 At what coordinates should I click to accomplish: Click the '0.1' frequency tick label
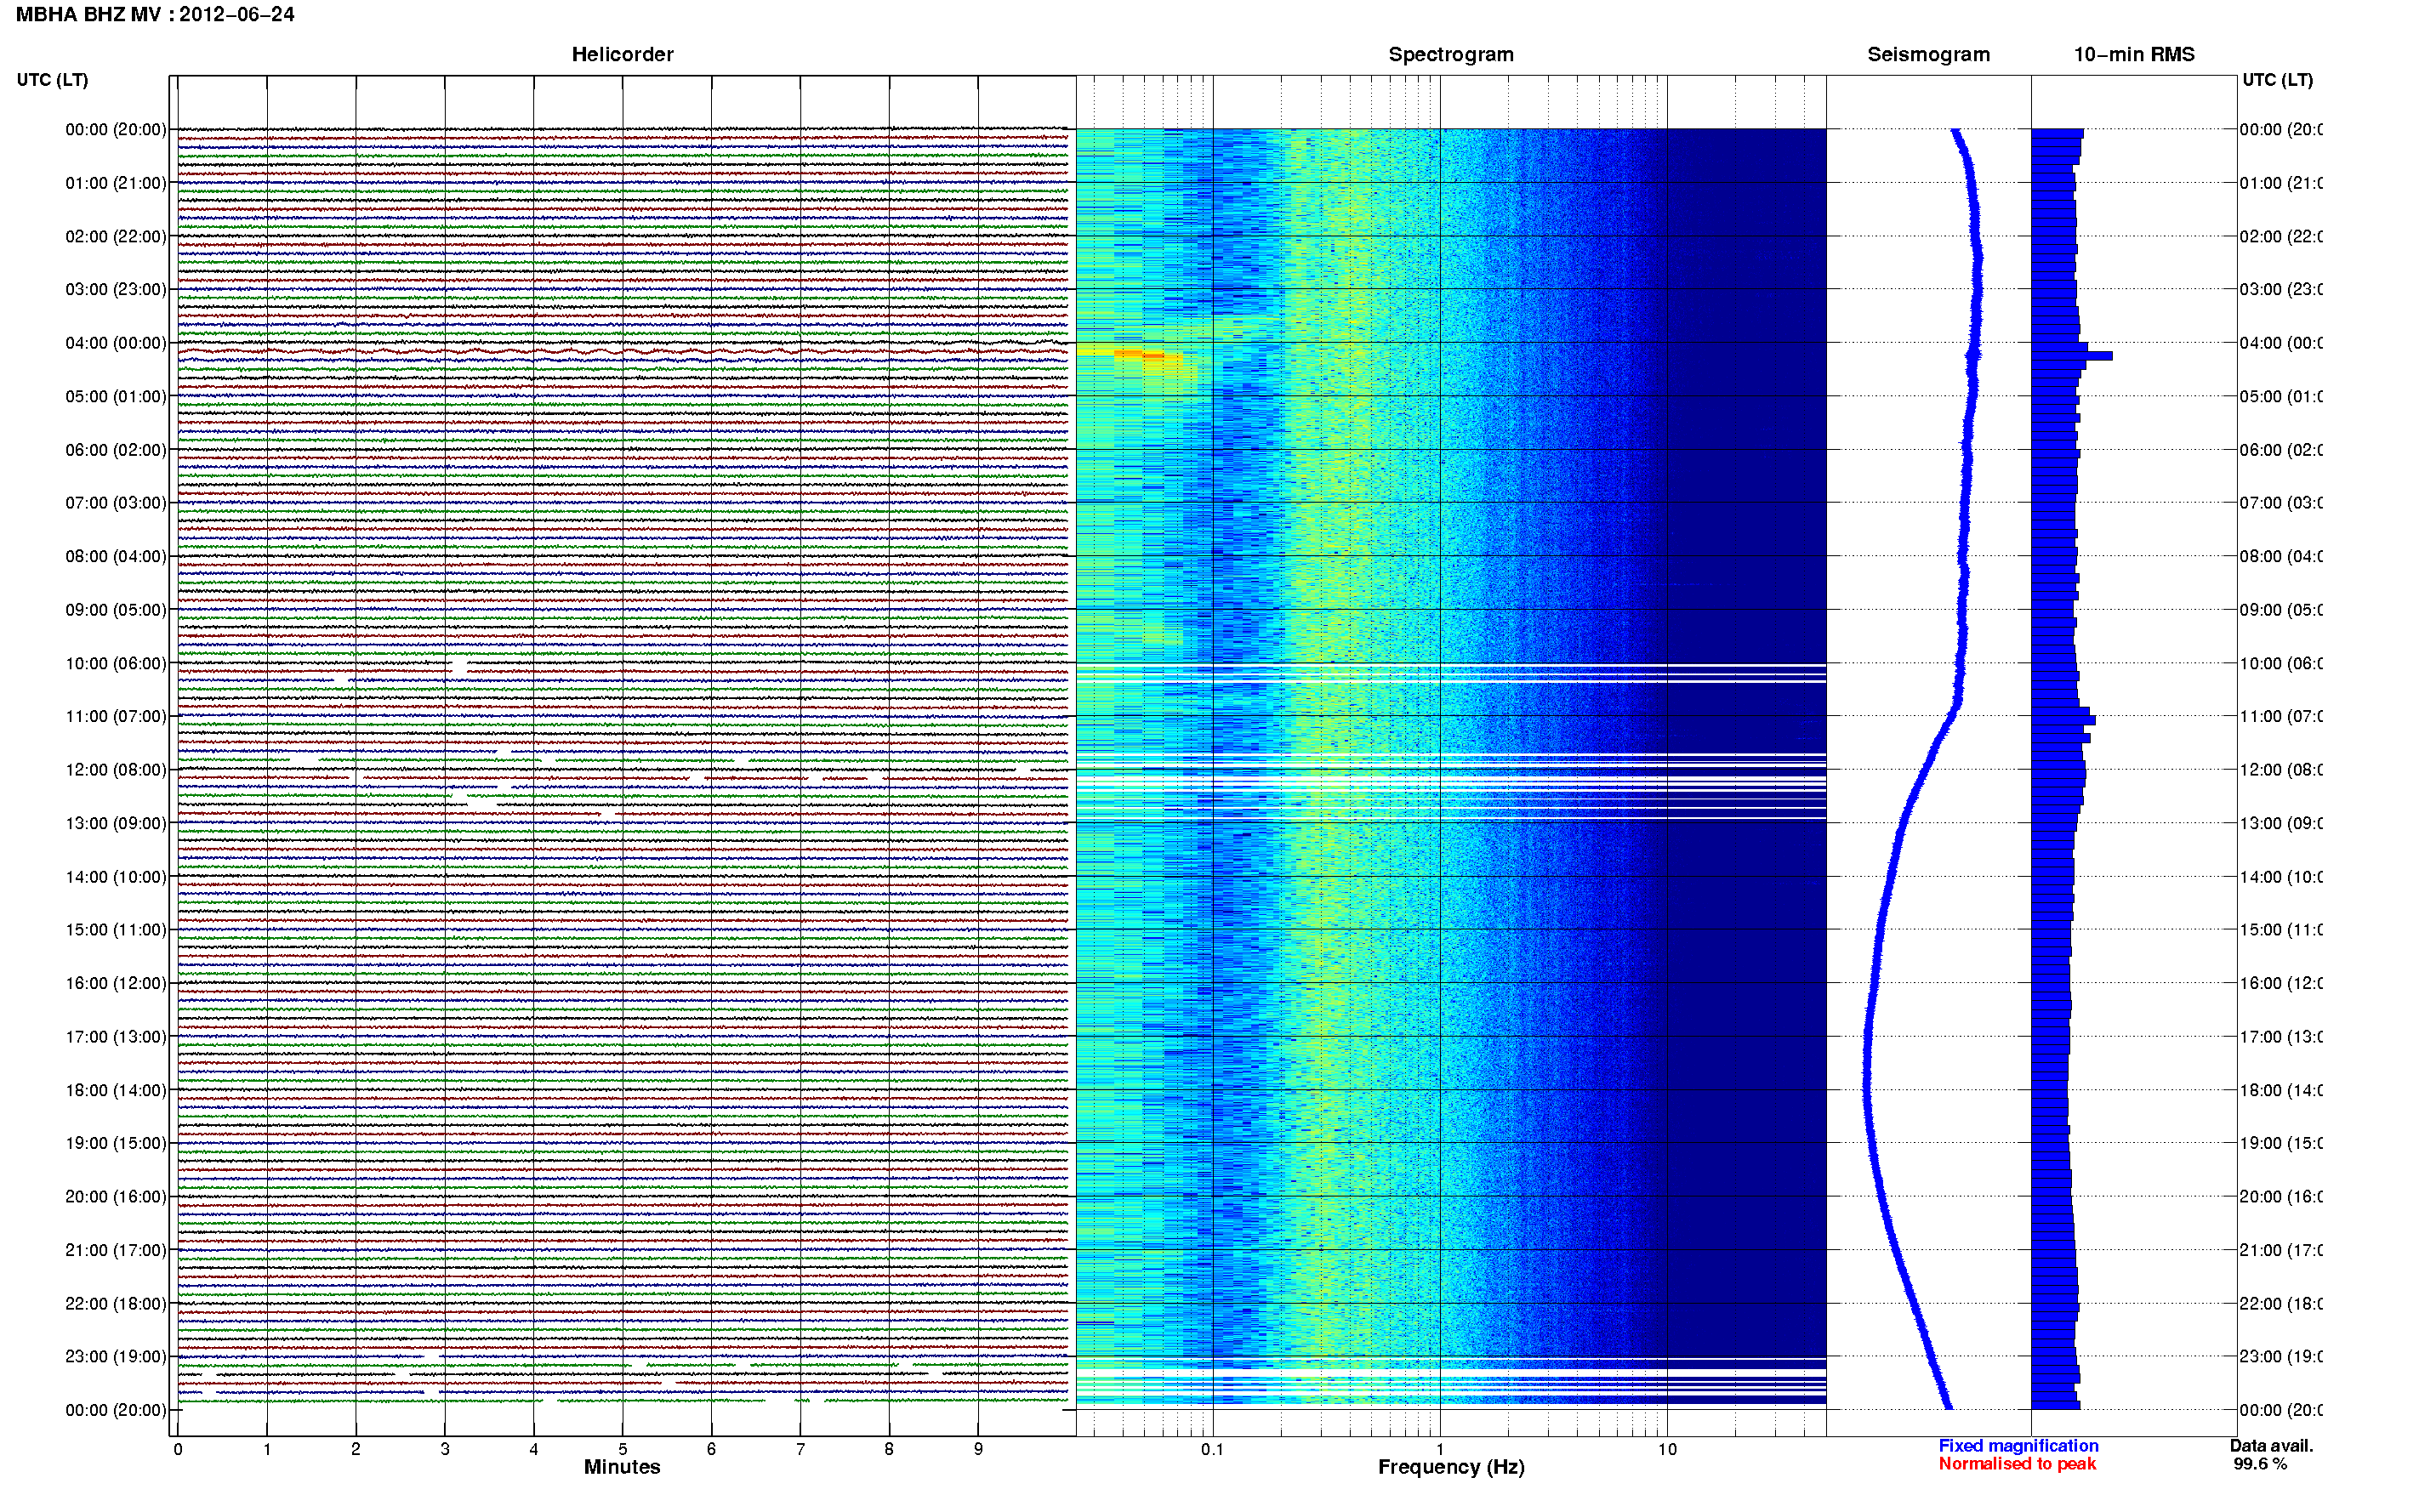point(1212,1449)
